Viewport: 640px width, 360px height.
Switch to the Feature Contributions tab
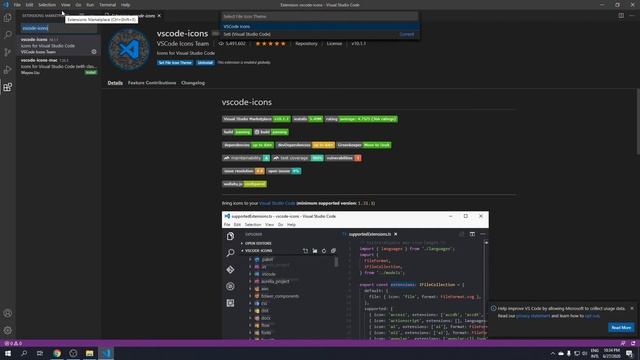tap(152, 83)
